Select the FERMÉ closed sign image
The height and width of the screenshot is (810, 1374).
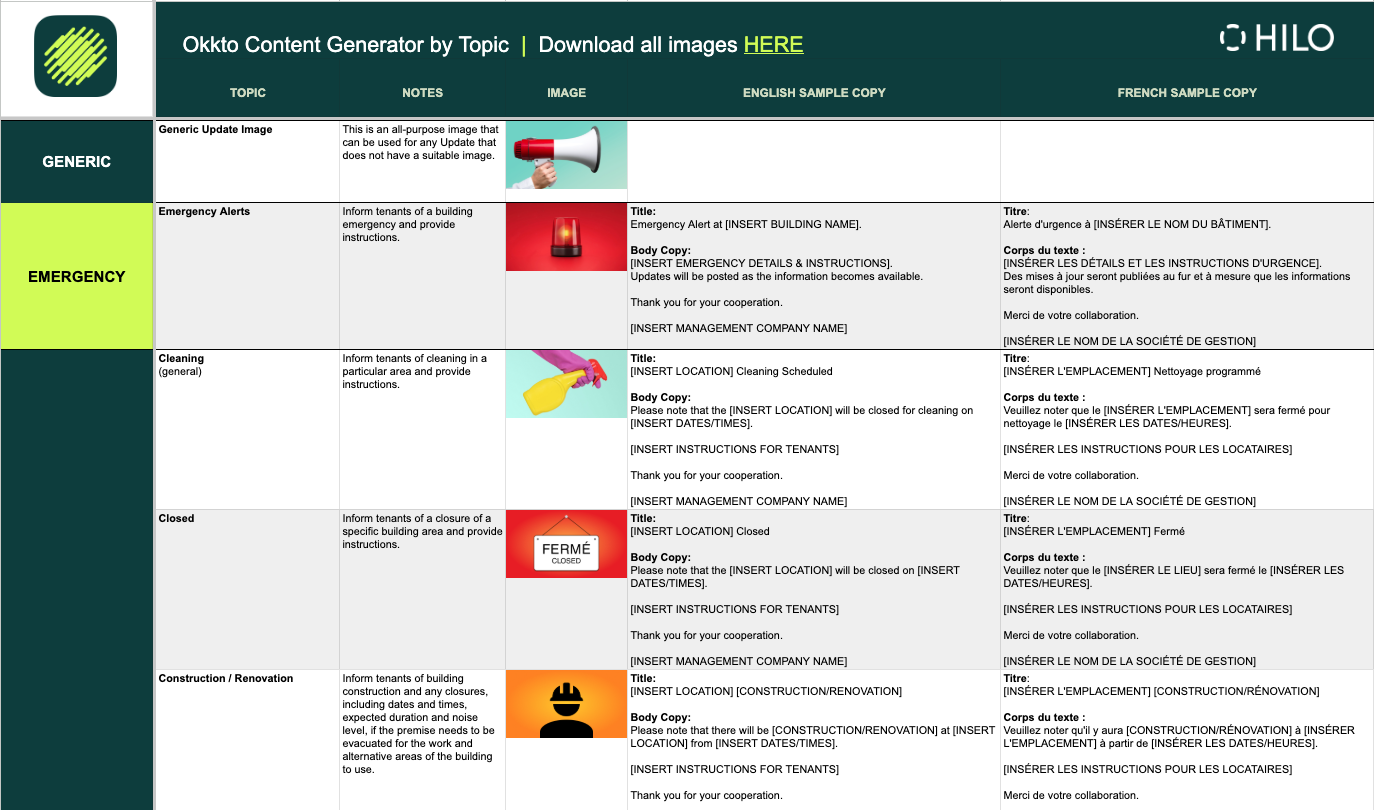[x=566, y=544]
